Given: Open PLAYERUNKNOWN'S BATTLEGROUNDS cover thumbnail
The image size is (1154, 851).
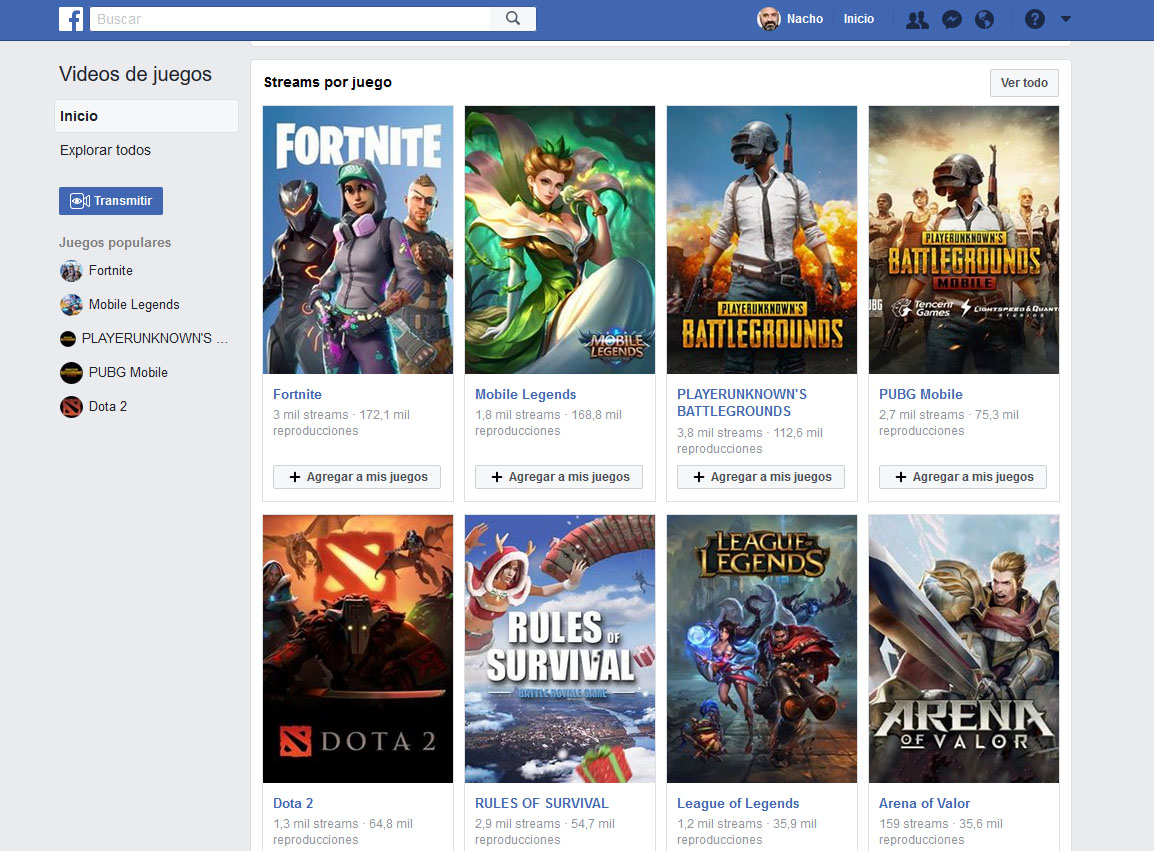Looking at the screenshot, I should (x=762, y=240).
